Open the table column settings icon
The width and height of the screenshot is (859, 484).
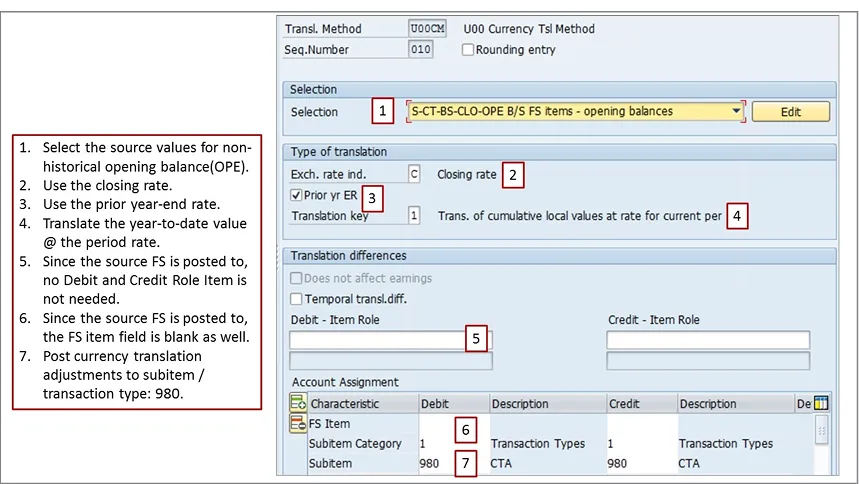pyautogui.click(x=822, y=403)
